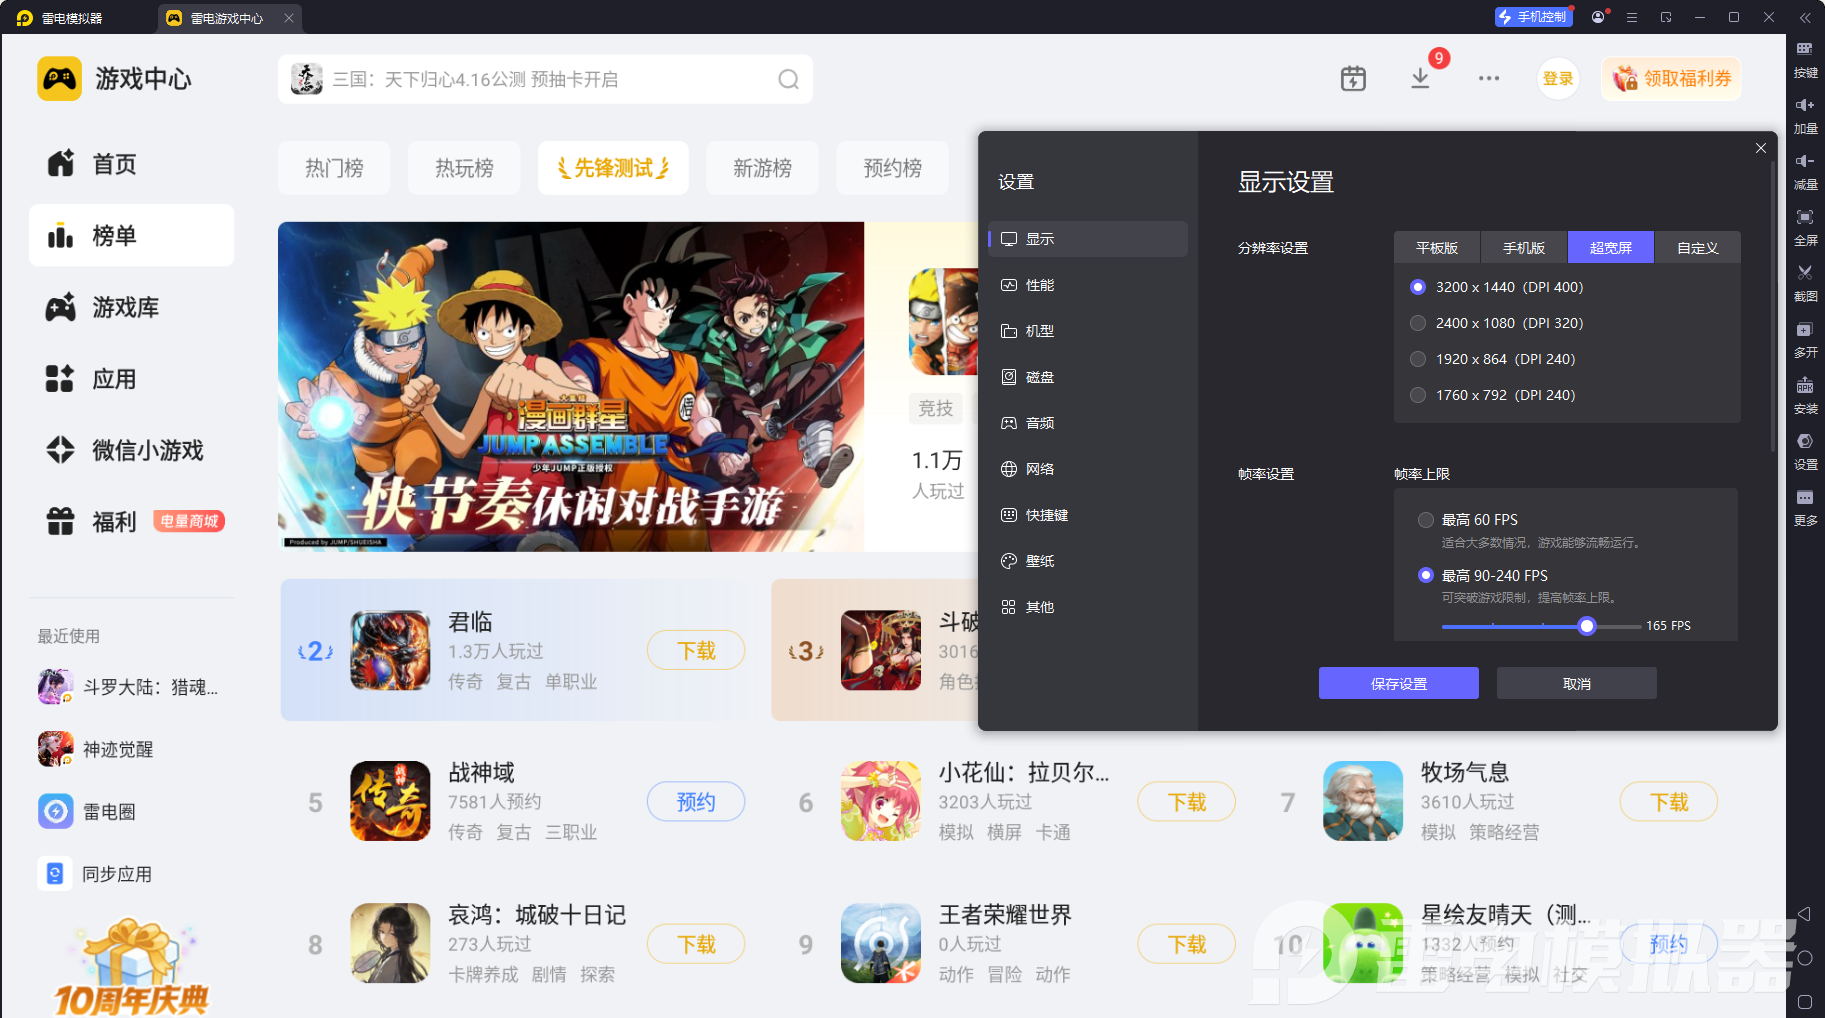Open the 音频 settings section

(1088, 423)
